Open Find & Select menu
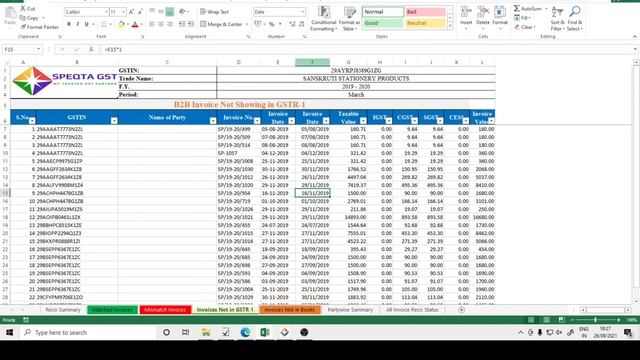Viewport: 640px width, 360px height. (x=575, y=19)
